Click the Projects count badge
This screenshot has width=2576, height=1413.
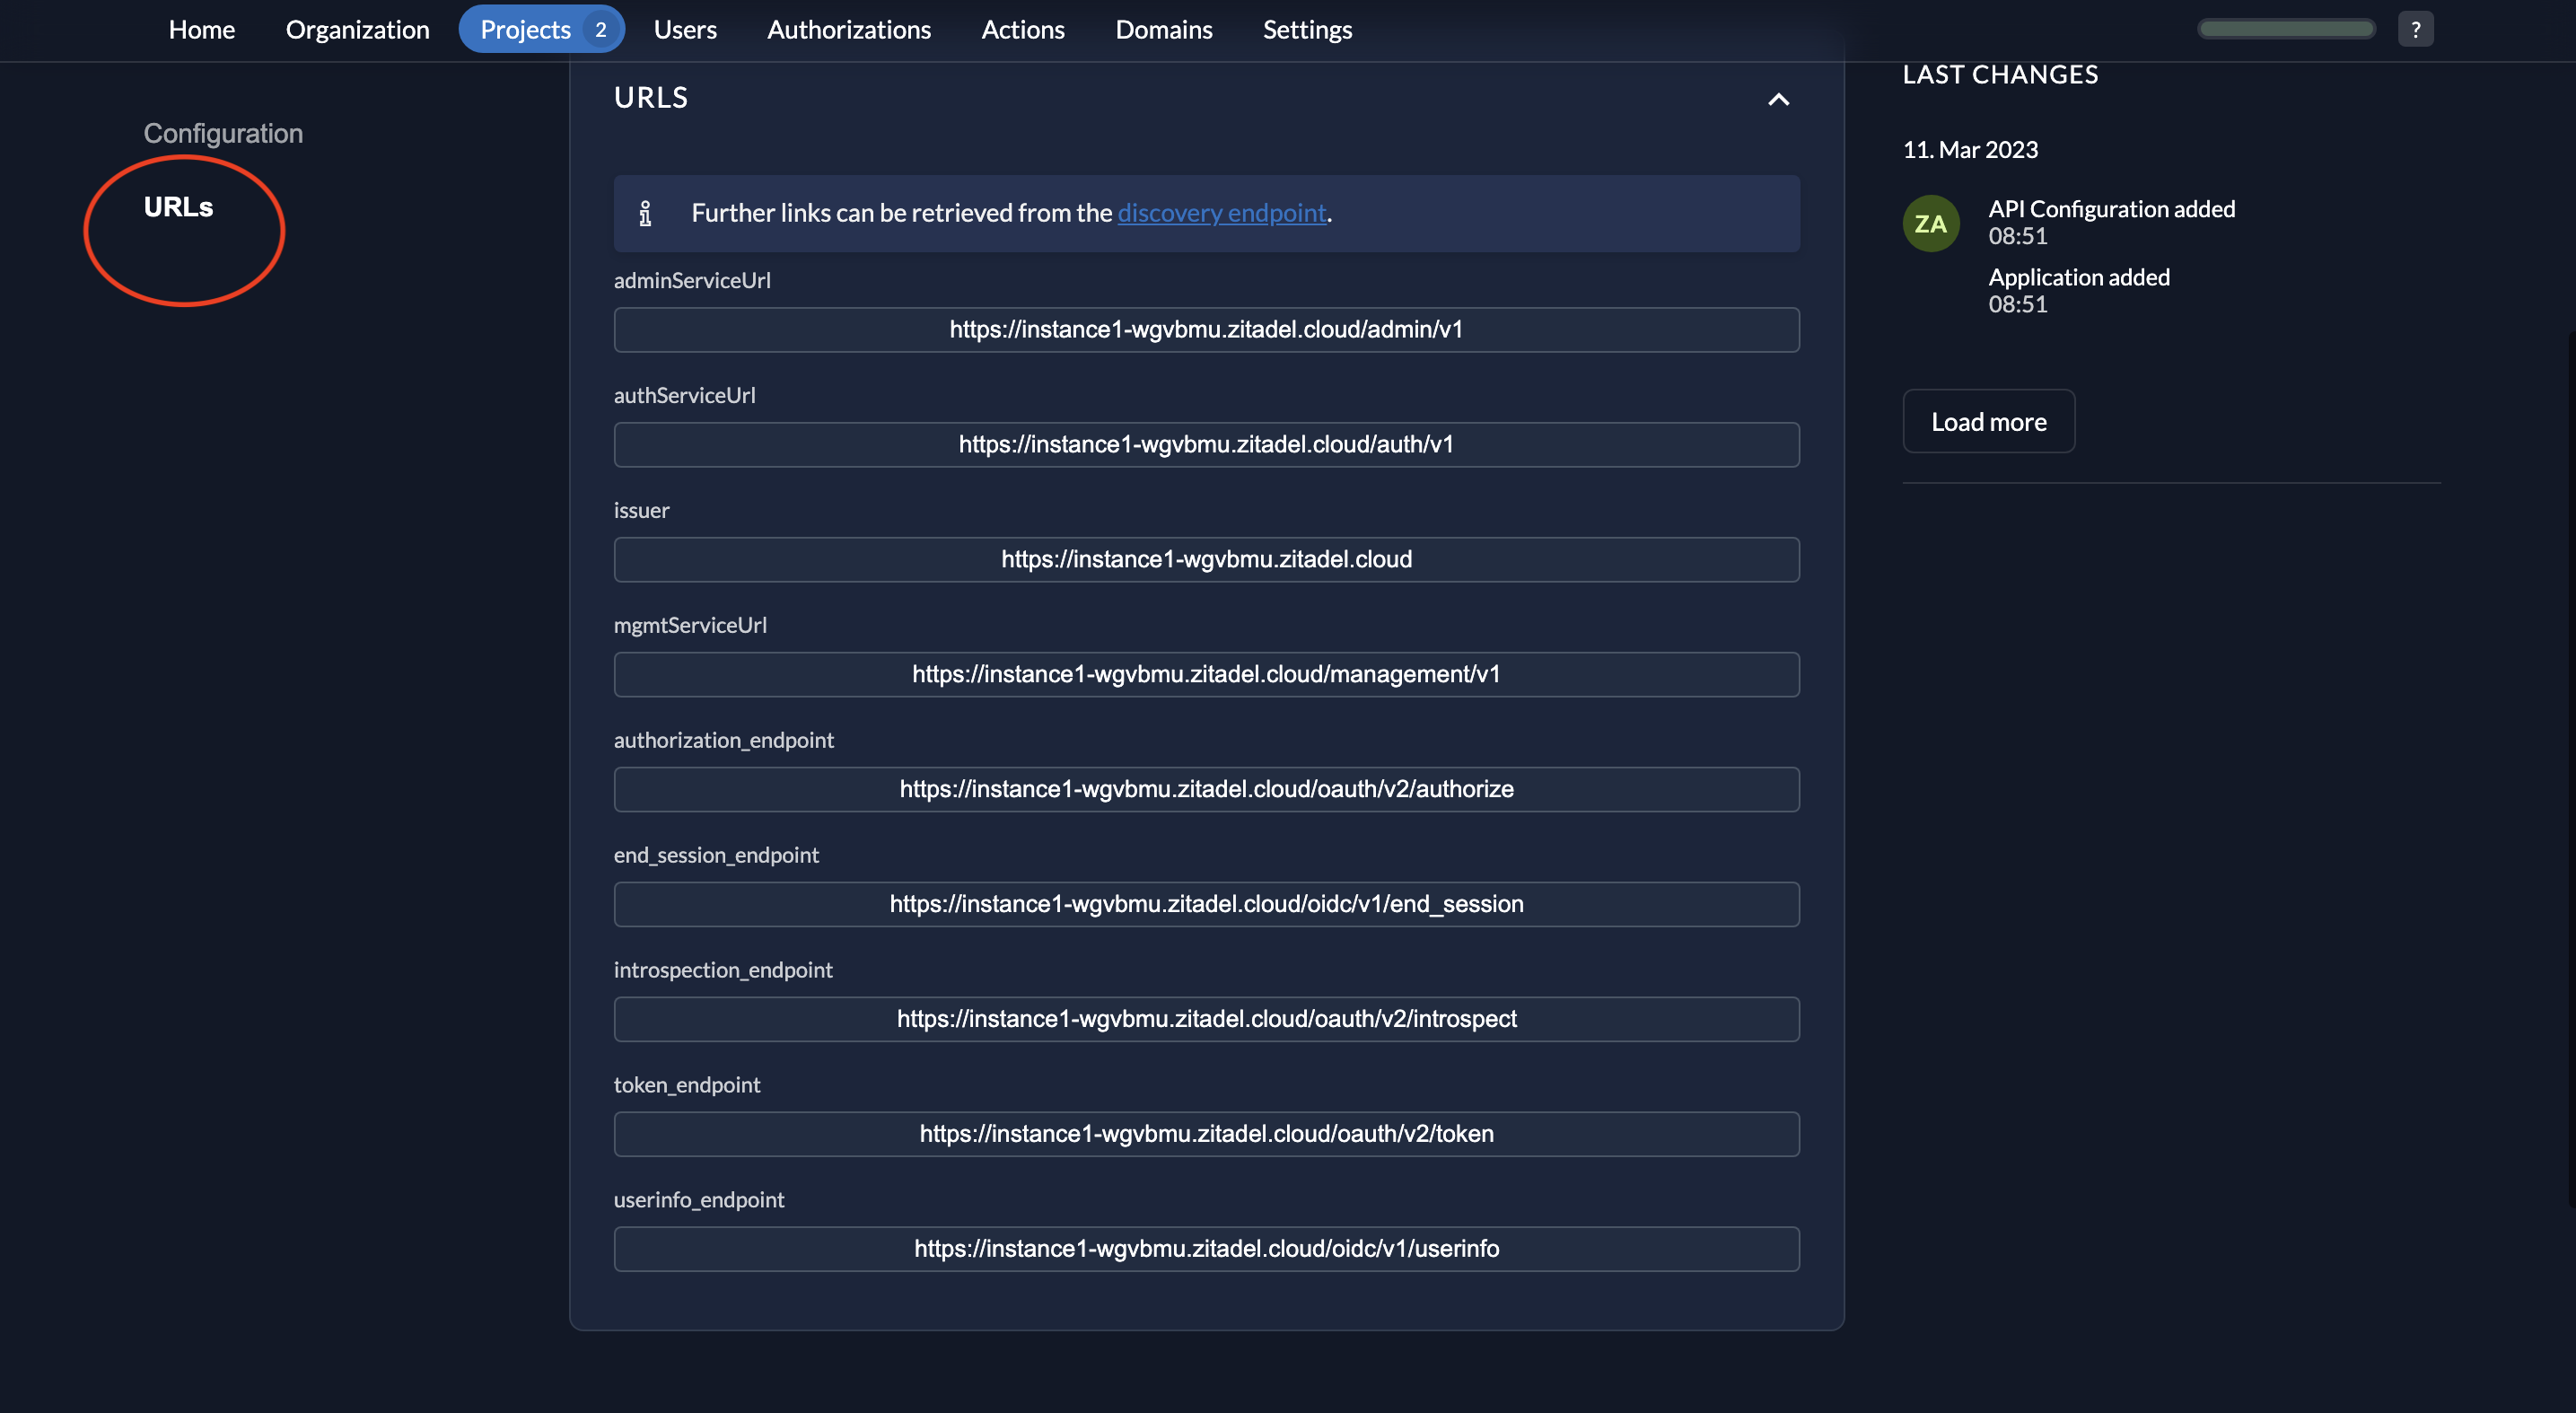coord(601,29)
